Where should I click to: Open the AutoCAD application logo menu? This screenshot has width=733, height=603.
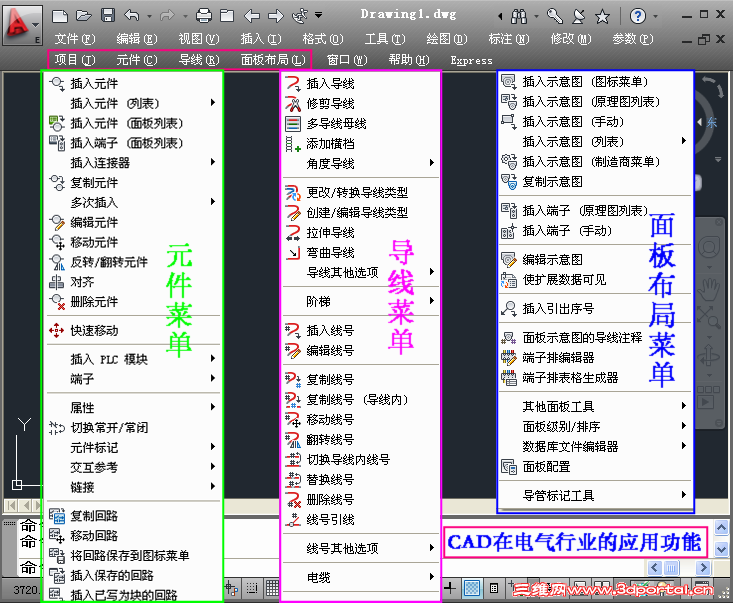[x=22, y=25]
